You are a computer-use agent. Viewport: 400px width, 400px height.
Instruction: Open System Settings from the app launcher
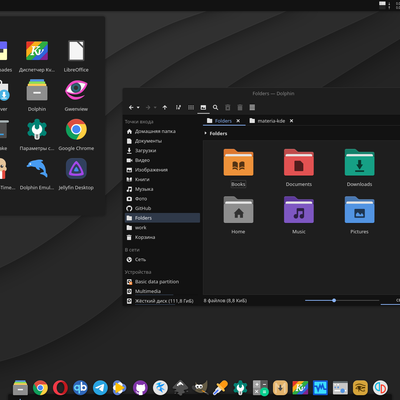pos(37,135)
